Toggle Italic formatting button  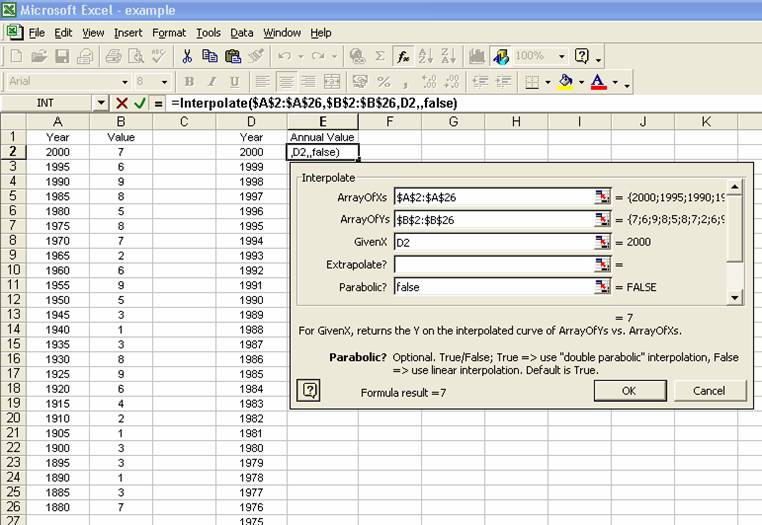tap(211, 82)
